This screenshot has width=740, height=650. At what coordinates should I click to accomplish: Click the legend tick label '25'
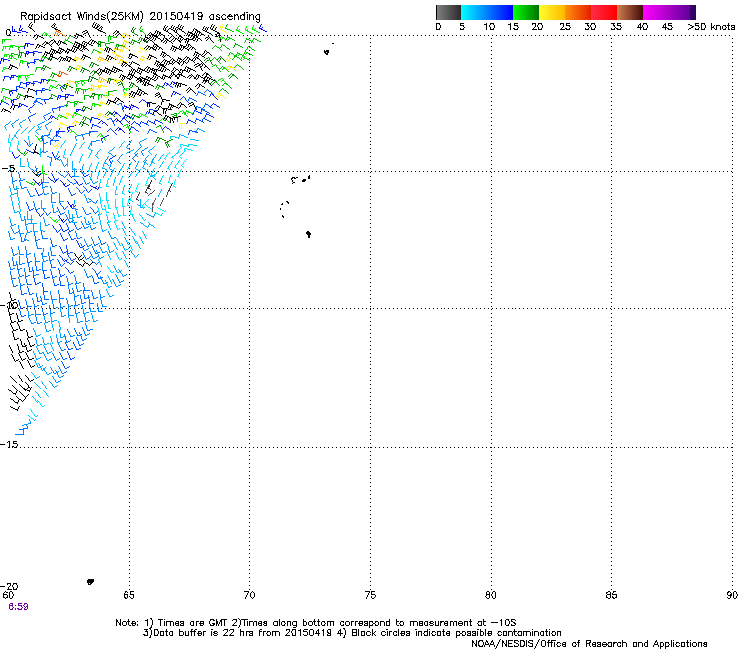click(565, 27)
